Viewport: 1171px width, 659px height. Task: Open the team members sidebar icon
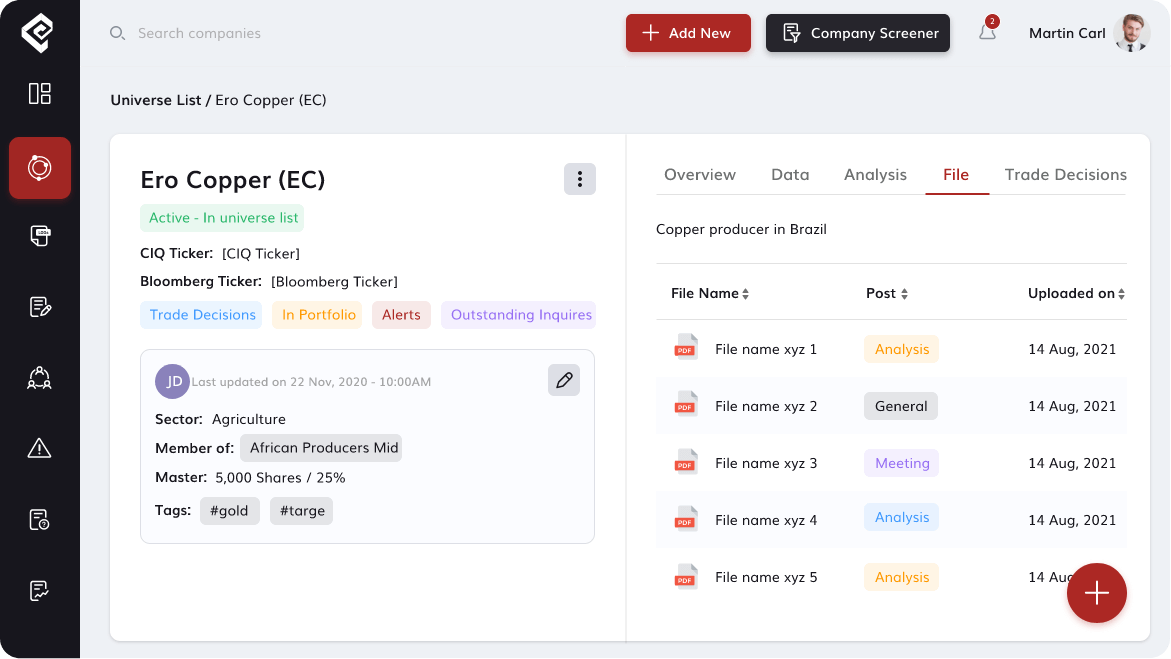[x=40, y=378]
